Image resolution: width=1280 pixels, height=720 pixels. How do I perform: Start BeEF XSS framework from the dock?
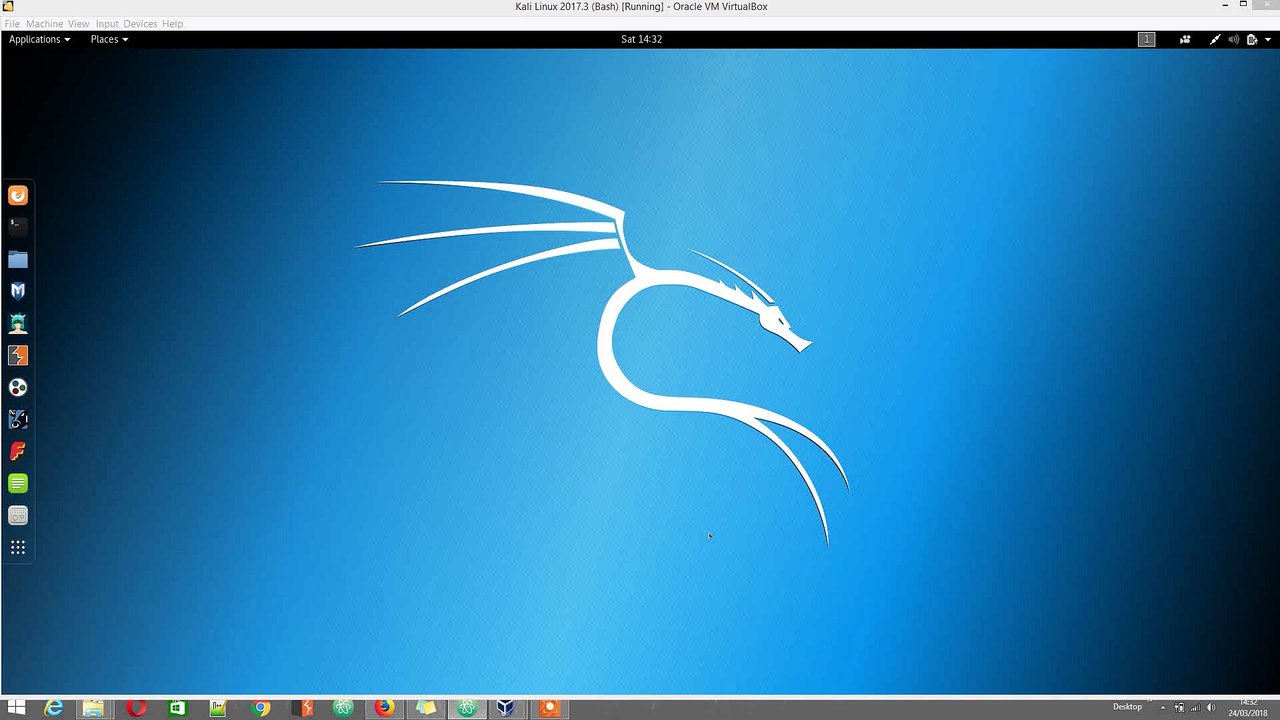click(x=18, y=419)
